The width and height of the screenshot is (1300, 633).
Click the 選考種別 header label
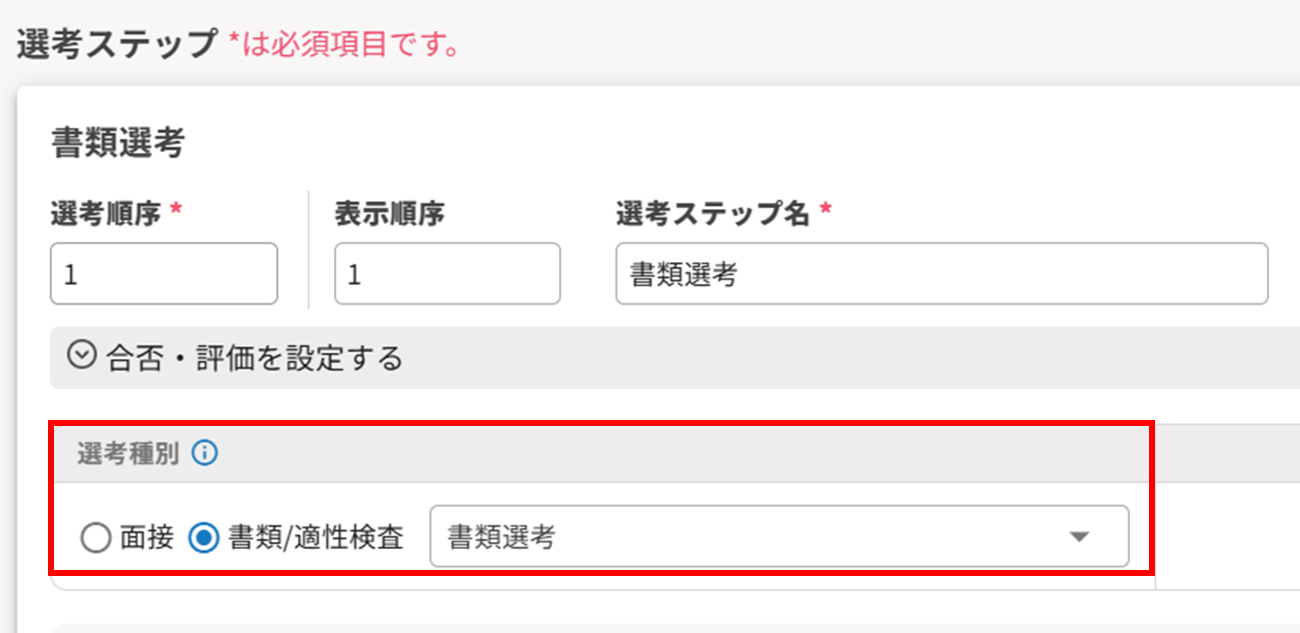point(128,454)
